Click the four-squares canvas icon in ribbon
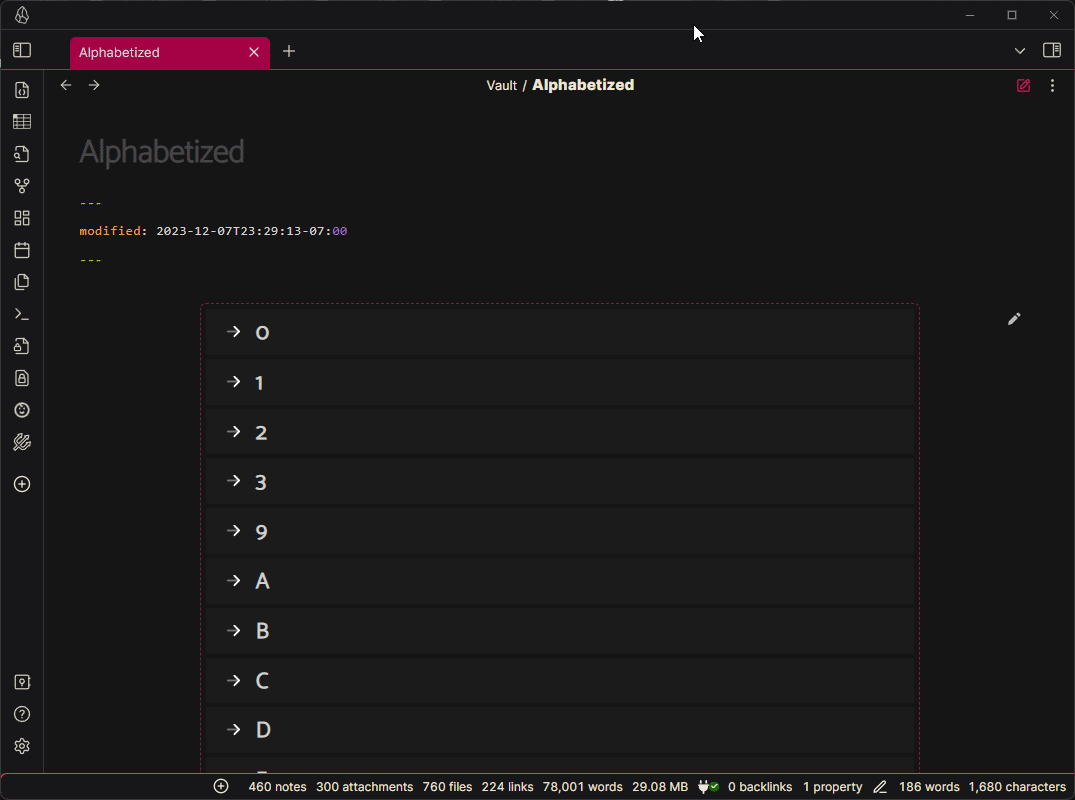The image size is (1075, 800). [x=22, y=218]
